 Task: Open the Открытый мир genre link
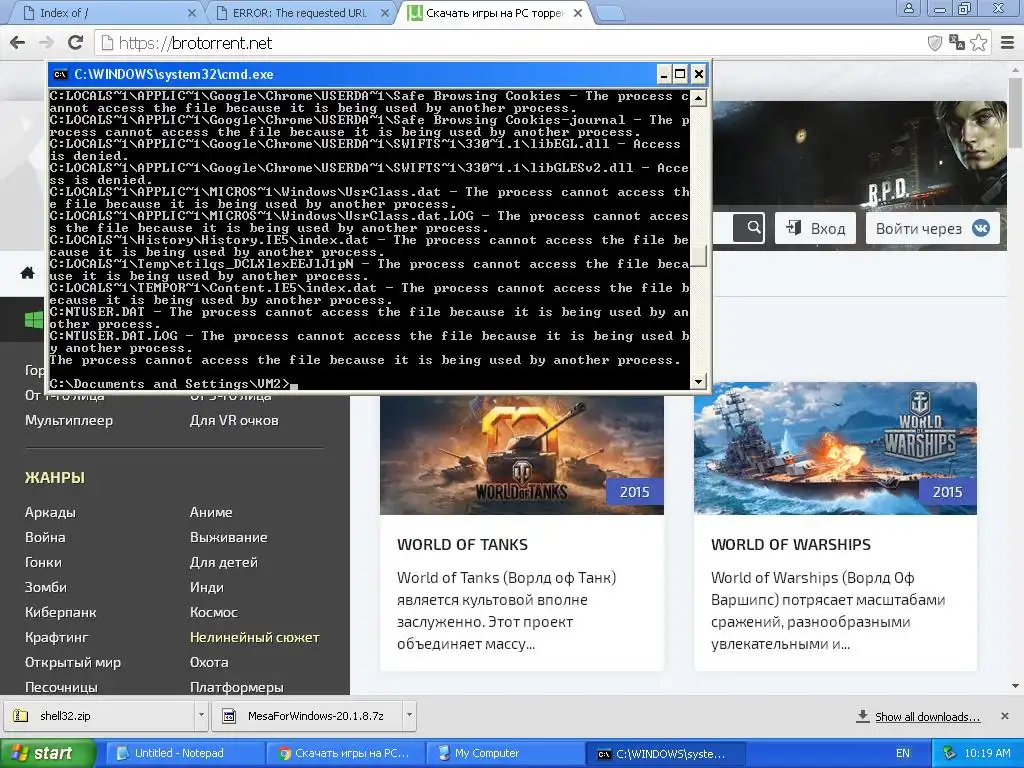(x=73, y=662)
